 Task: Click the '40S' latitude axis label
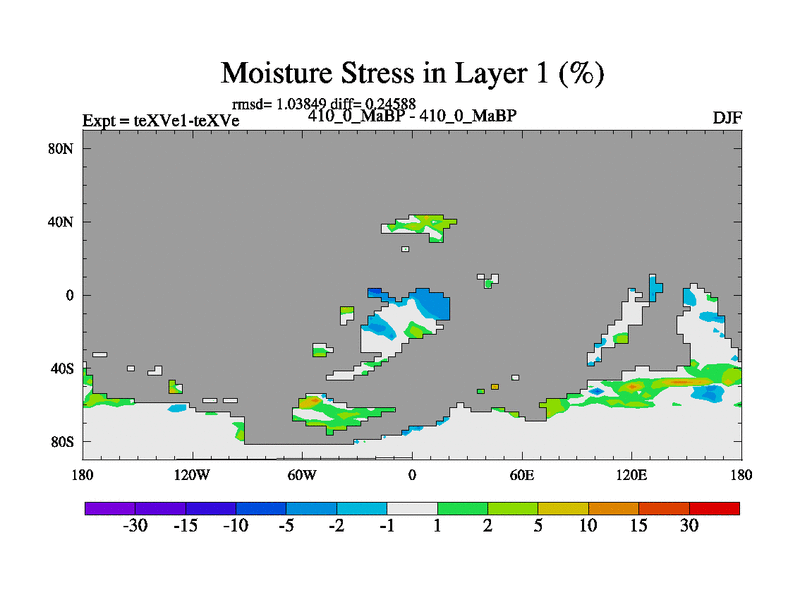click(x=62, y=368)
